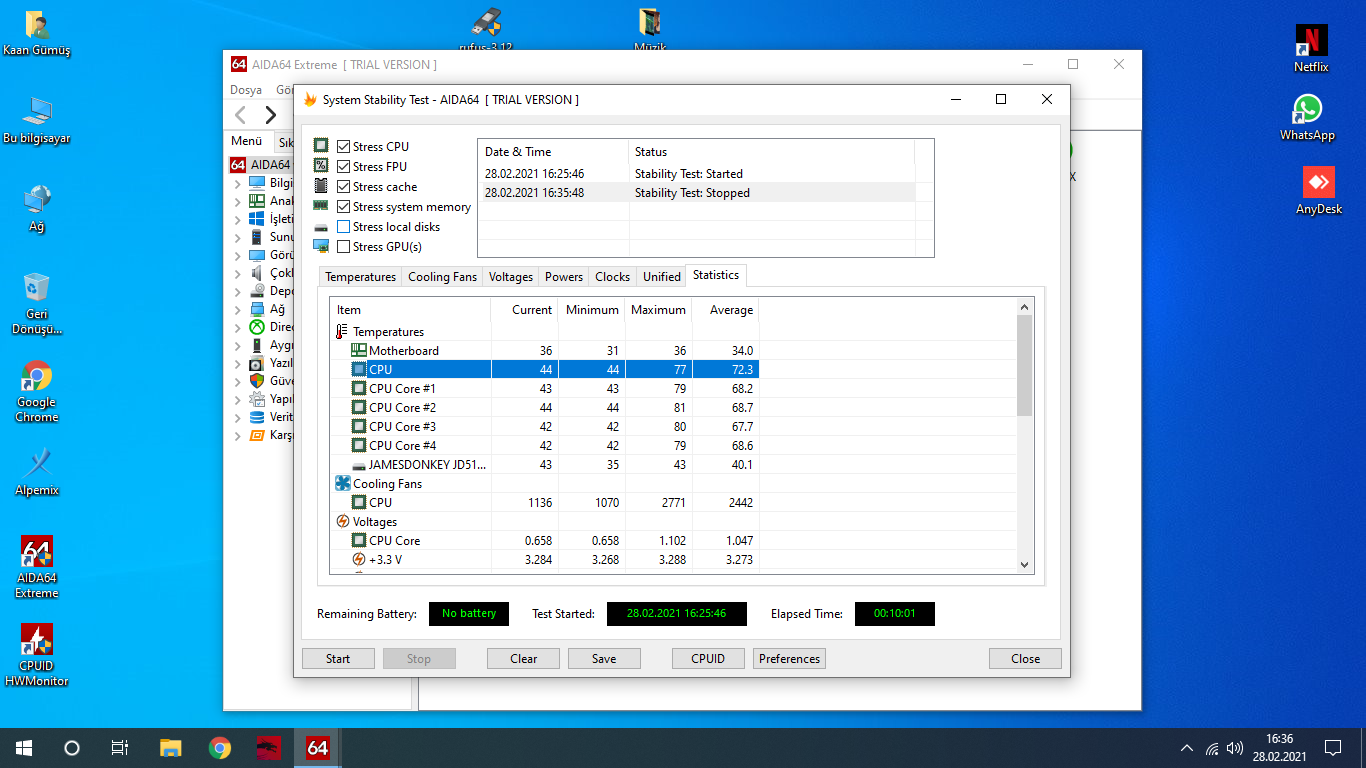1366x768 pixels.
Task: Select the Motherboard temperature row
Action: pyautogui.click(x=545, y=351)
